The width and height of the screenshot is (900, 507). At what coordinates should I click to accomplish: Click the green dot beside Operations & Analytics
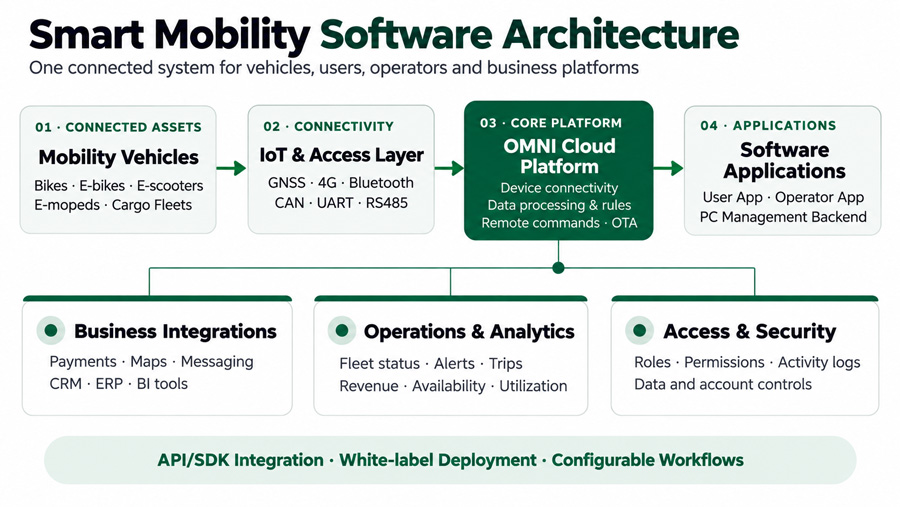point(342,331)
